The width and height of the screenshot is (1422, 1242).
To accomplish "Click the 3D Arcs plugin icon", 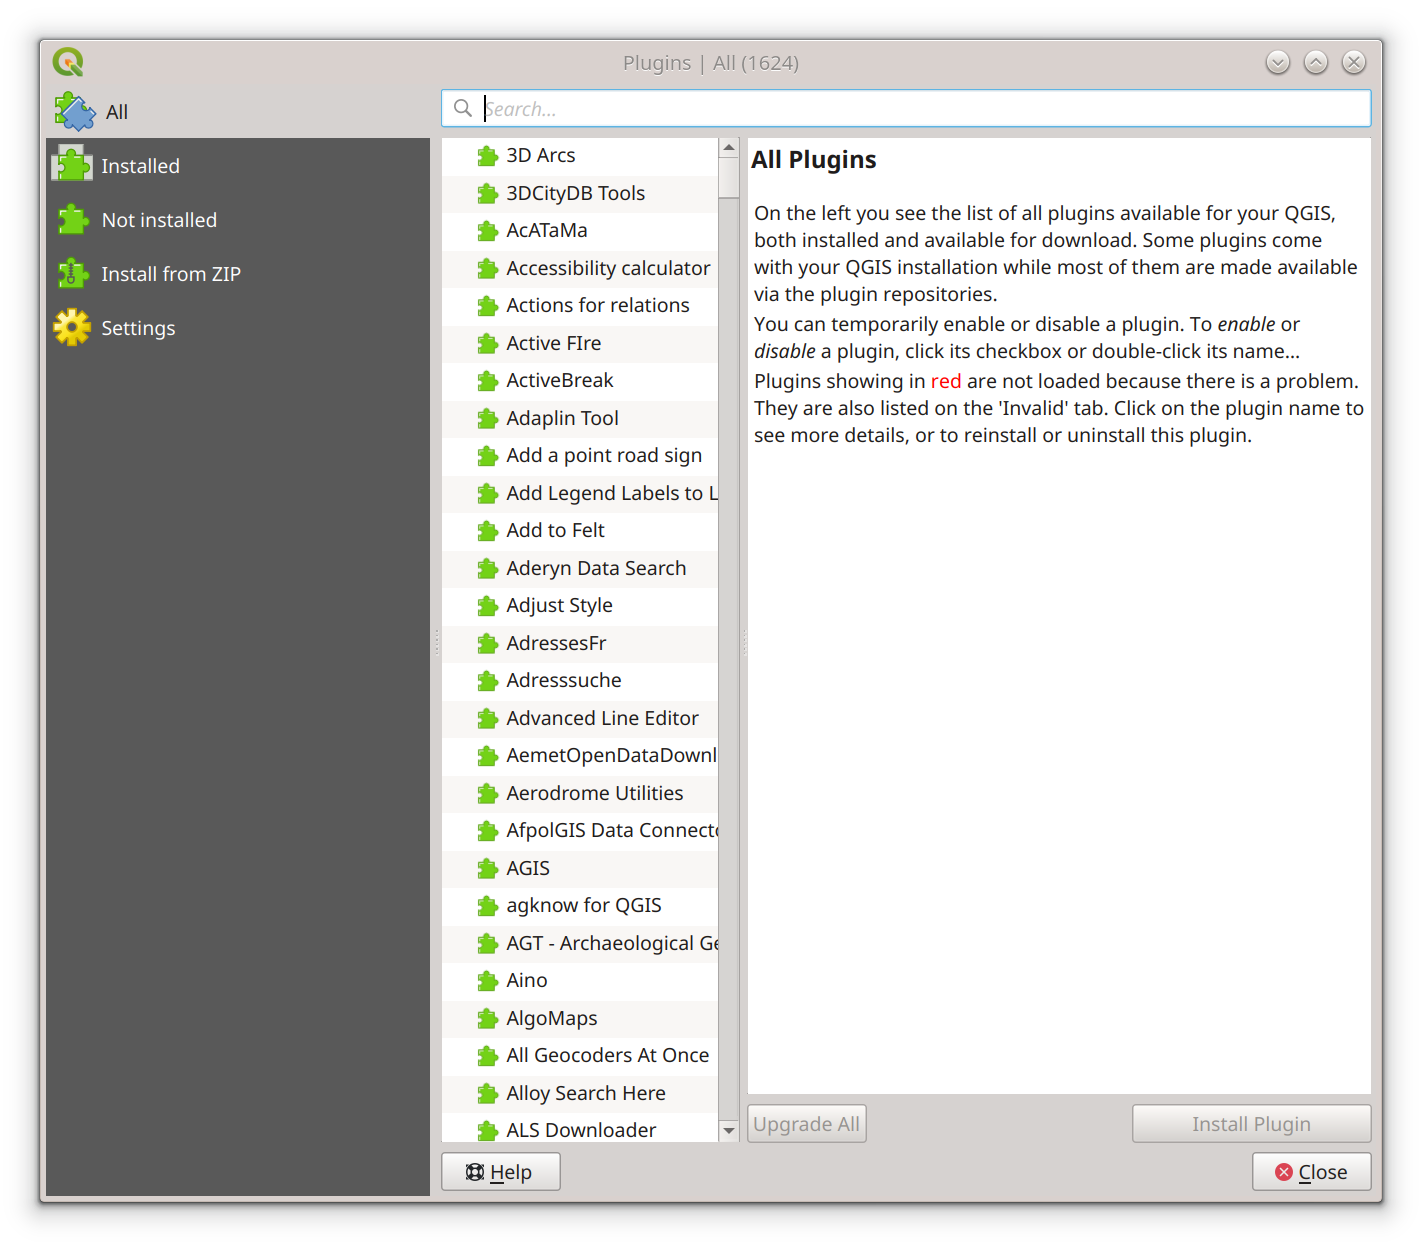I will pyautogui.click(x=487, y=156).
